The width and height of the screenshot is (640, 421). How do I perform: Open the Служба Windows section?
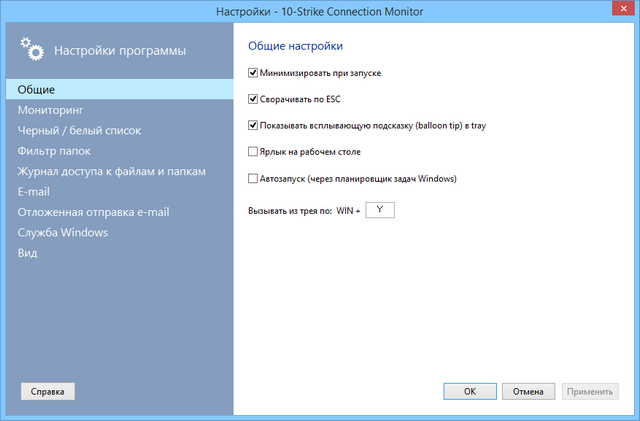point(63,233)
